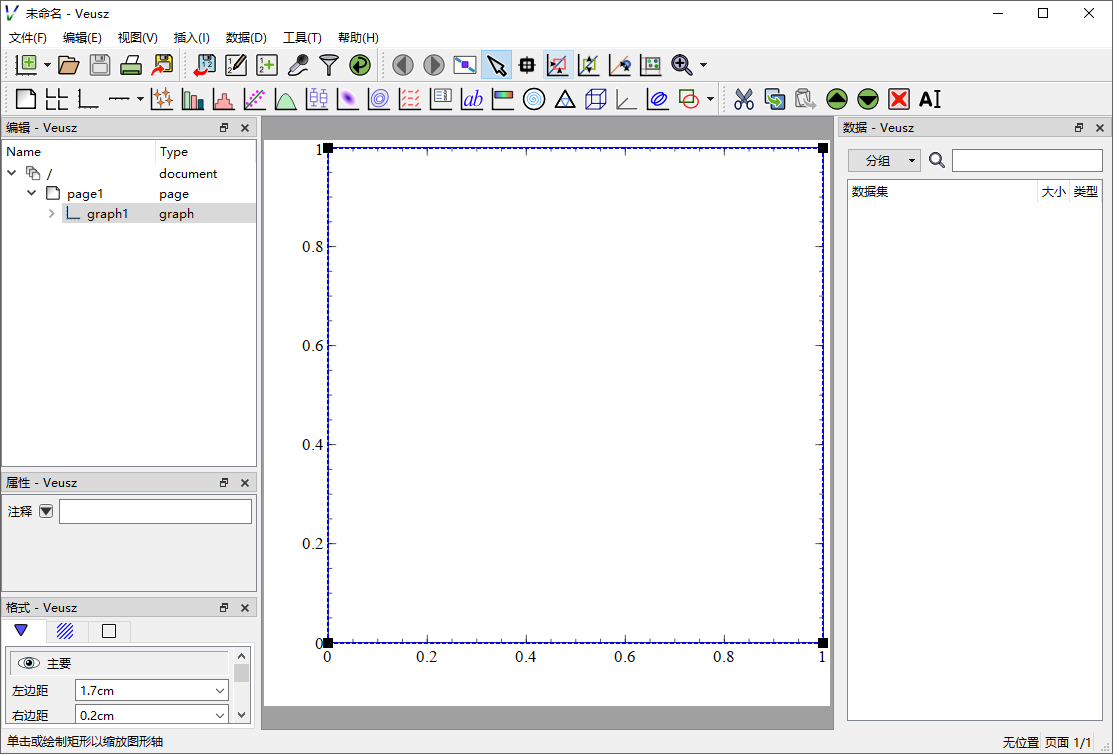Move the selected widget down
Viewport: 1113px width, 754px height.
868,99
